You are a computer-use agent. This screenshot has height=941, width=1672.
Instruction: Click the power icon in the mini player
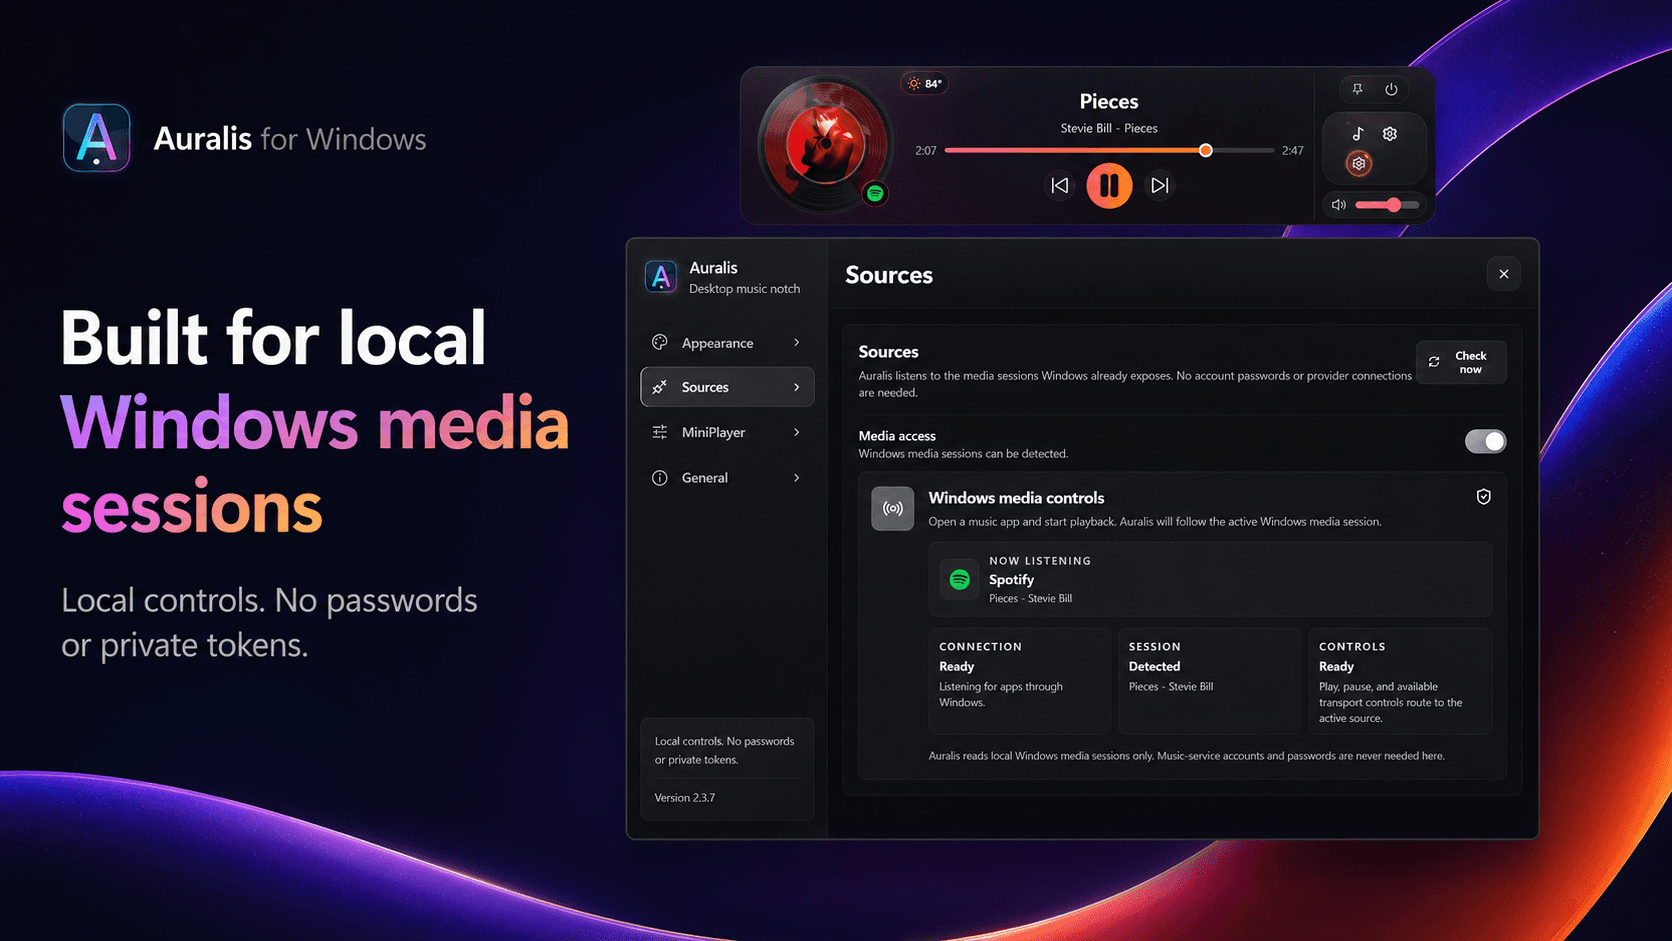pos(1391,89)
